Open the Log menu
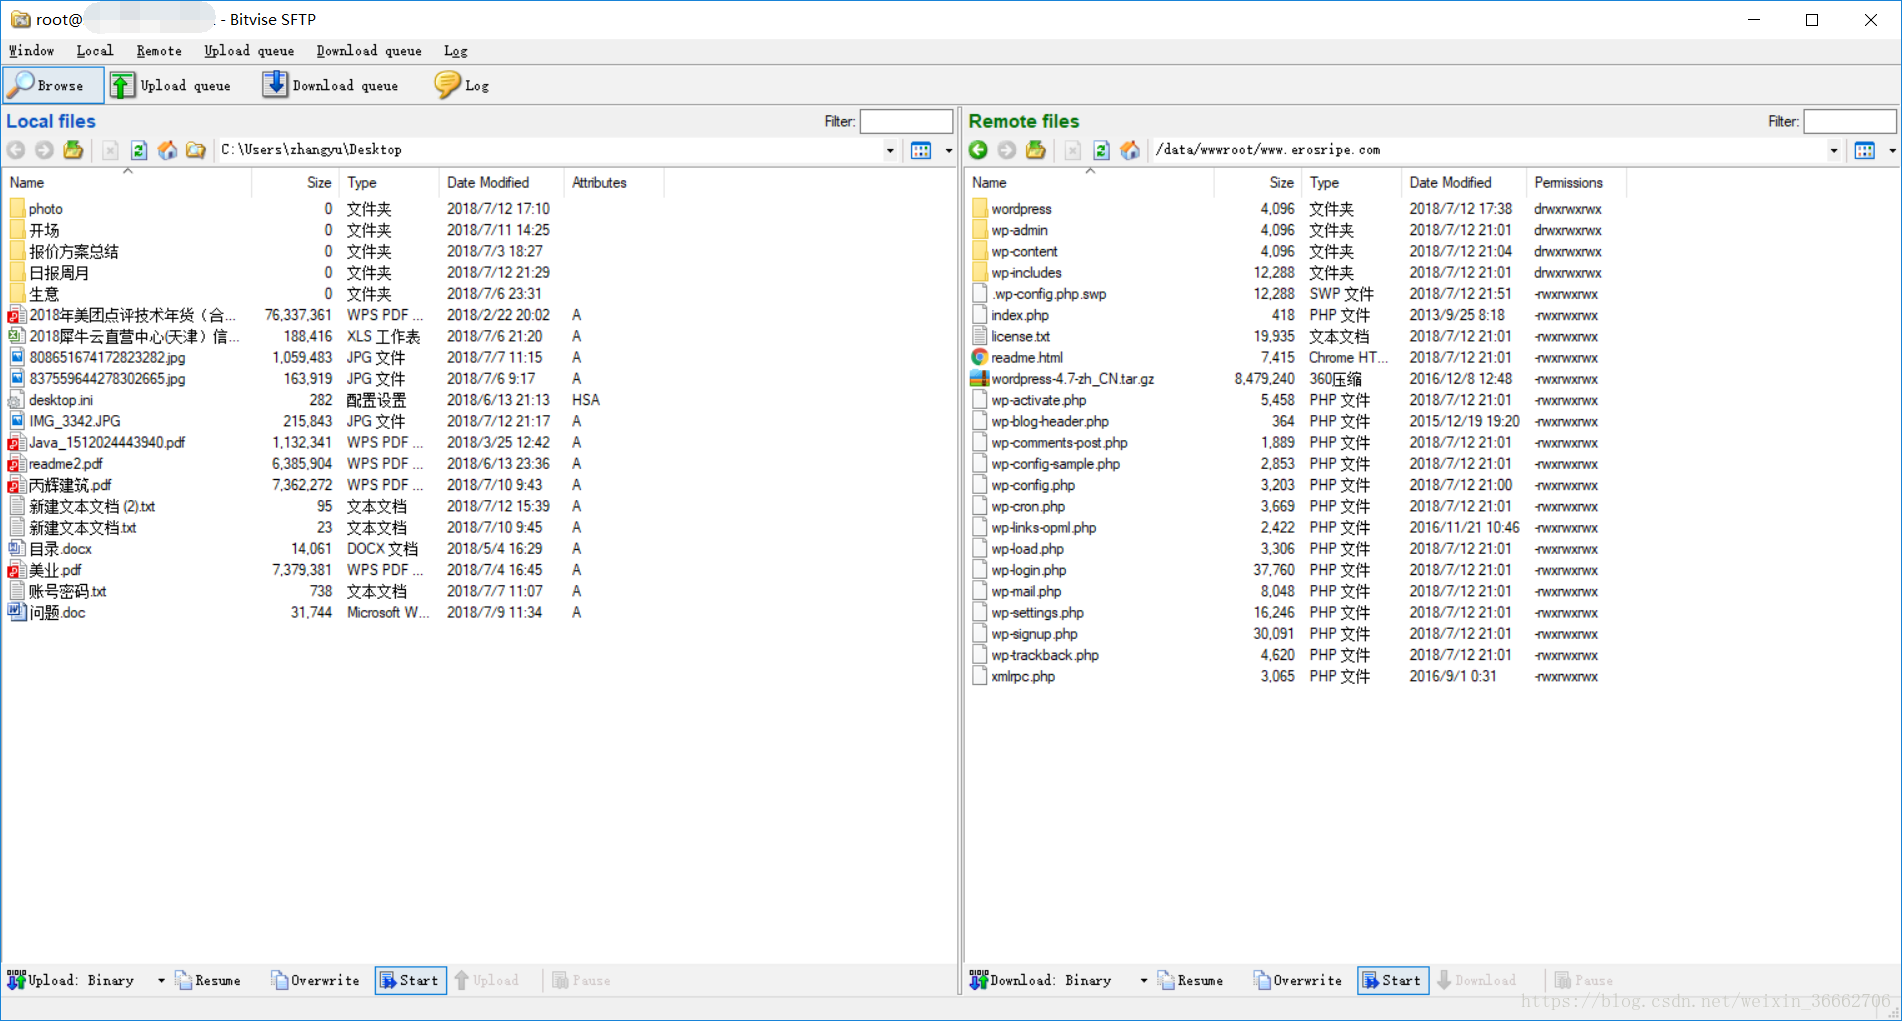1902x1021 pixels. (456, 51)
